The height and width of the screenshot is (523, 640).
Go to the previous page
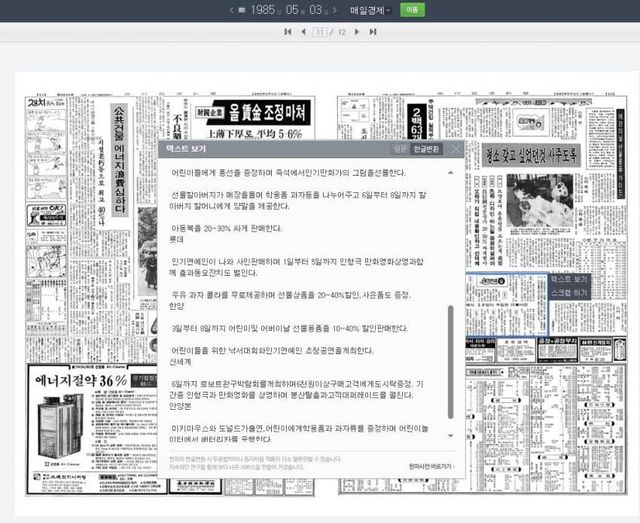click(302, 32)
